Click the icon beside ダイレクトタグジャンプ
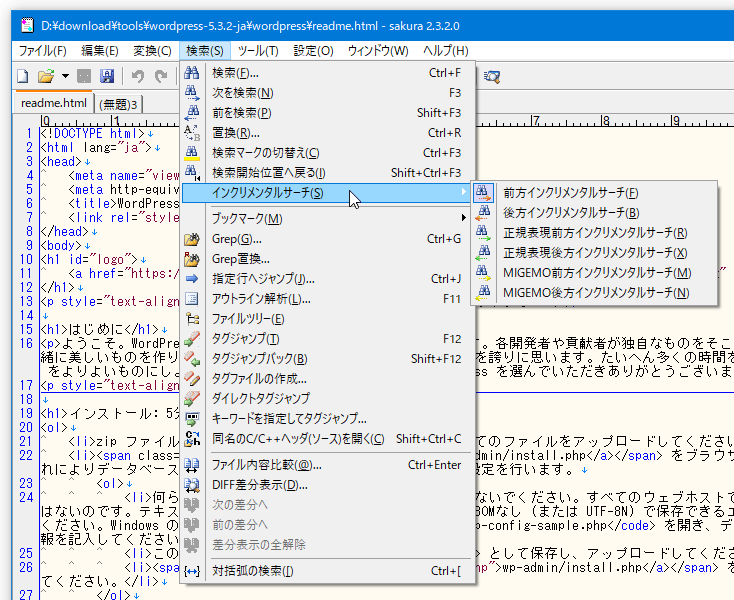The width and height of the screenshot is (734, 600). tap(191, 398)
